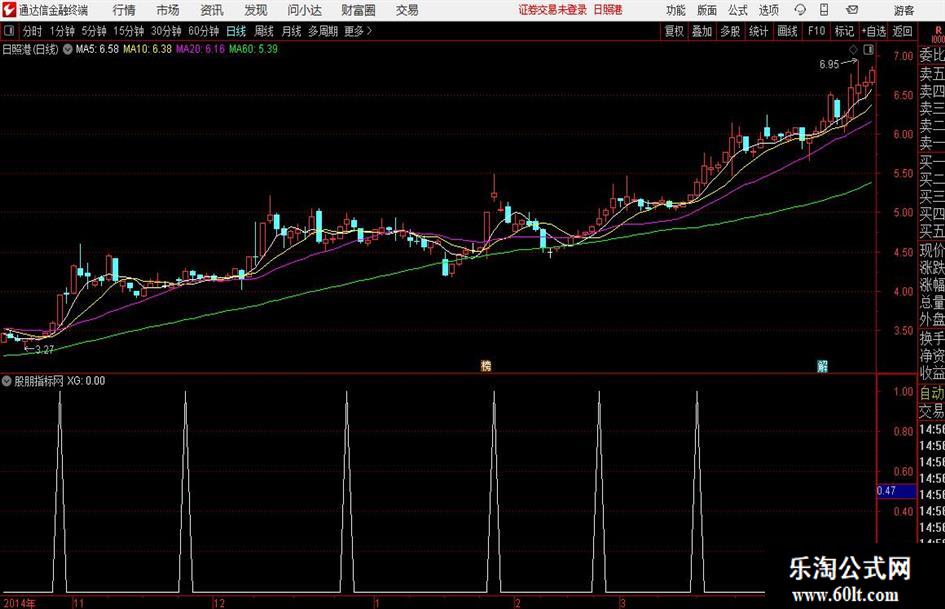Expand 更多 period options
Image resolution: width=945 pixels, height=609 pixels.
pos(359,31)
